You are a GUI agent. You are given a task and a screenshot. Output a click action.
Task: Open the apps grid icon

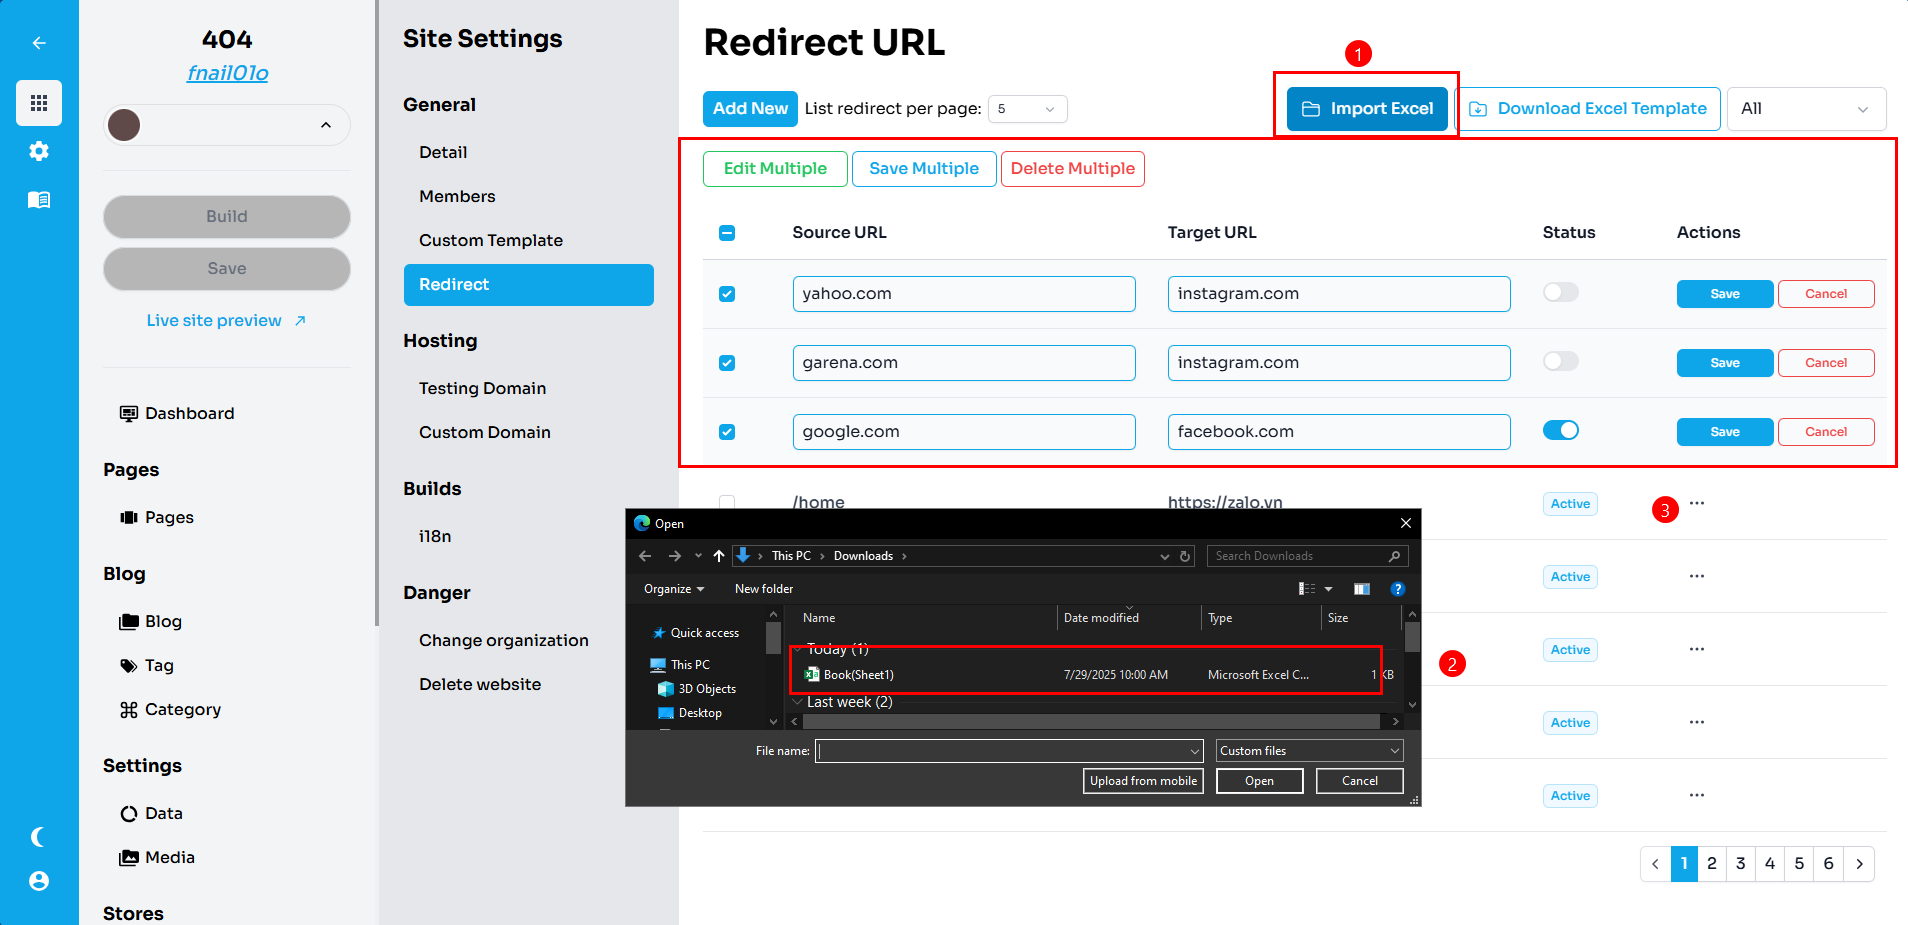[39, 103]
